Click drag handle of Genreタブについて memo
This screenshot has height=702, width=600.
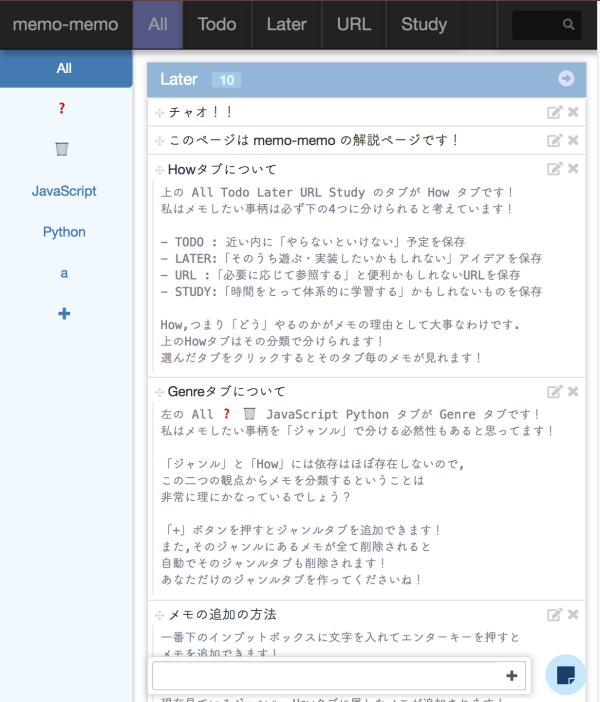pyautogui.click(x=159, y=393)
